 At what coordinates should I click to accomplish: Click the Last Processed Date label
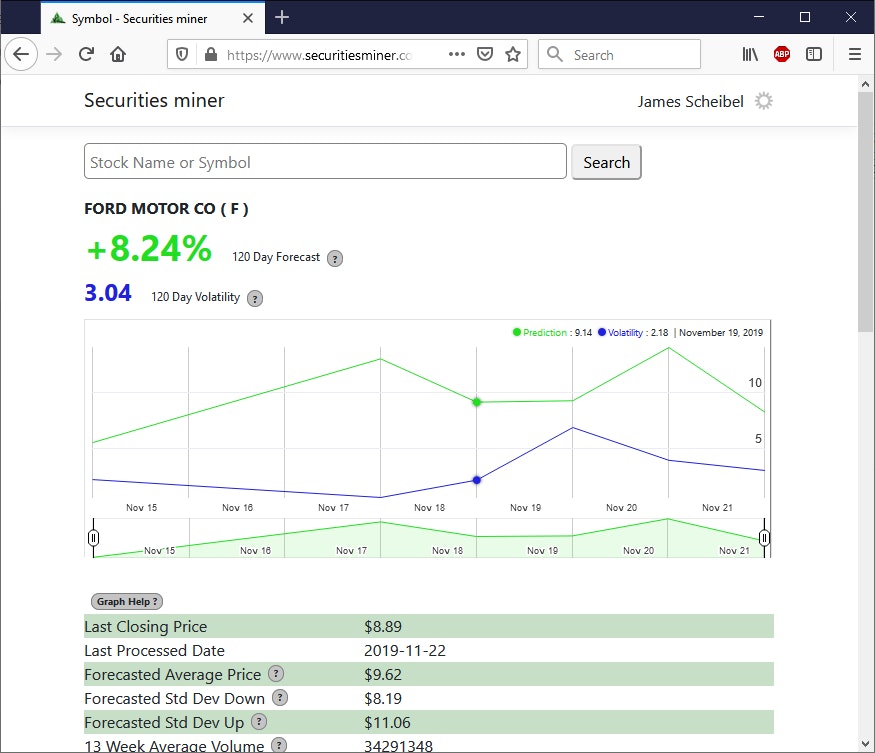[154, 650]
